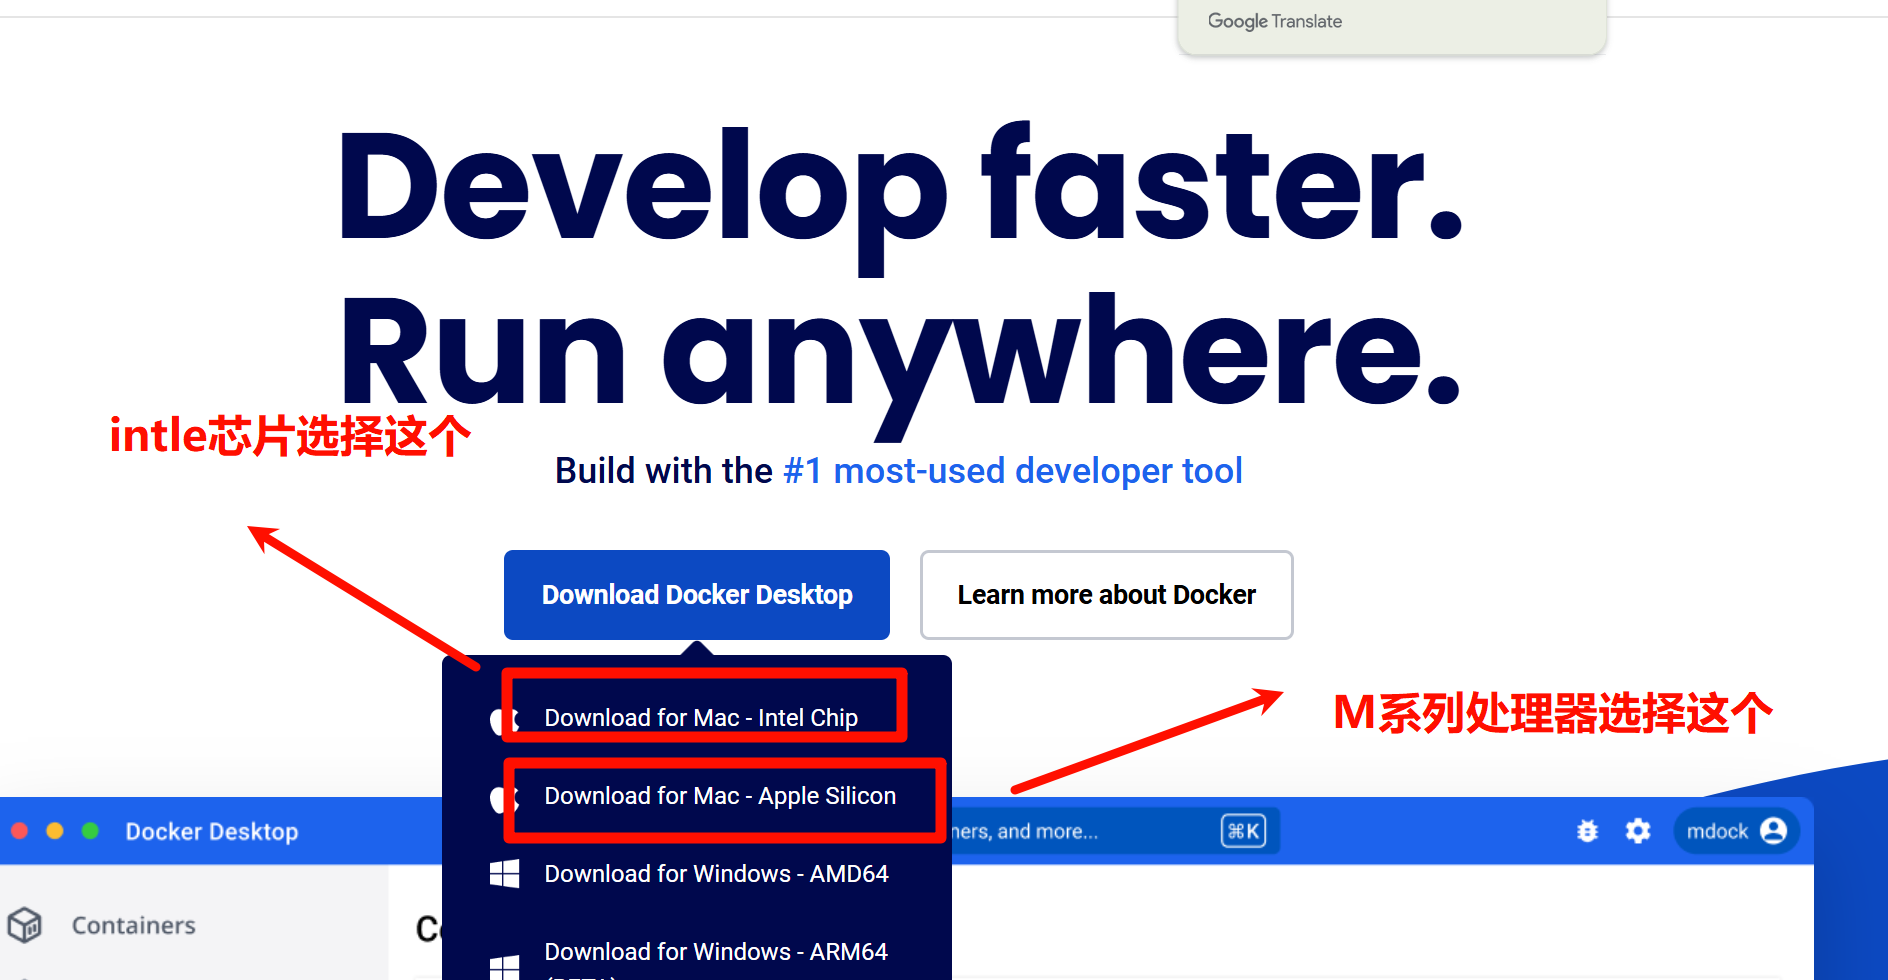This screenshot has height=980, width=1888.
Task: Focus the Docker Desktop search field
Action: click(x=1115, y=831)
